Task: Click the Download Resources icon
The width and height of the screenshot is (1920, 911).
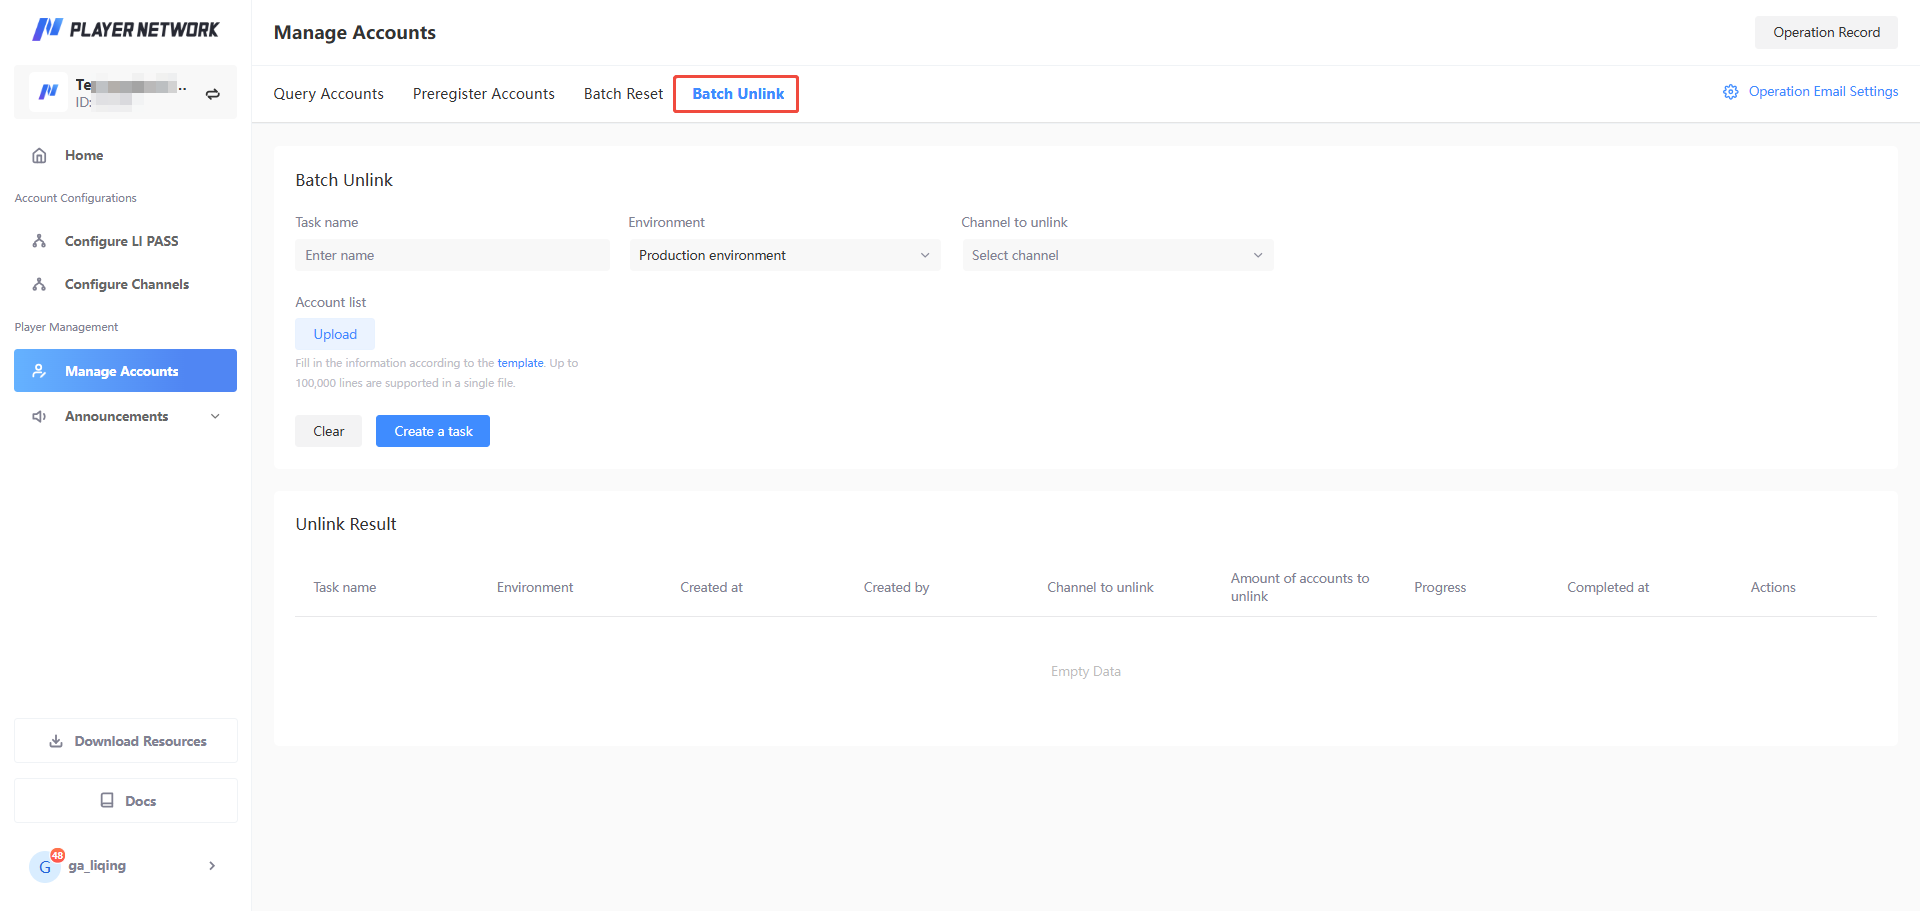Action: (56, 742)
